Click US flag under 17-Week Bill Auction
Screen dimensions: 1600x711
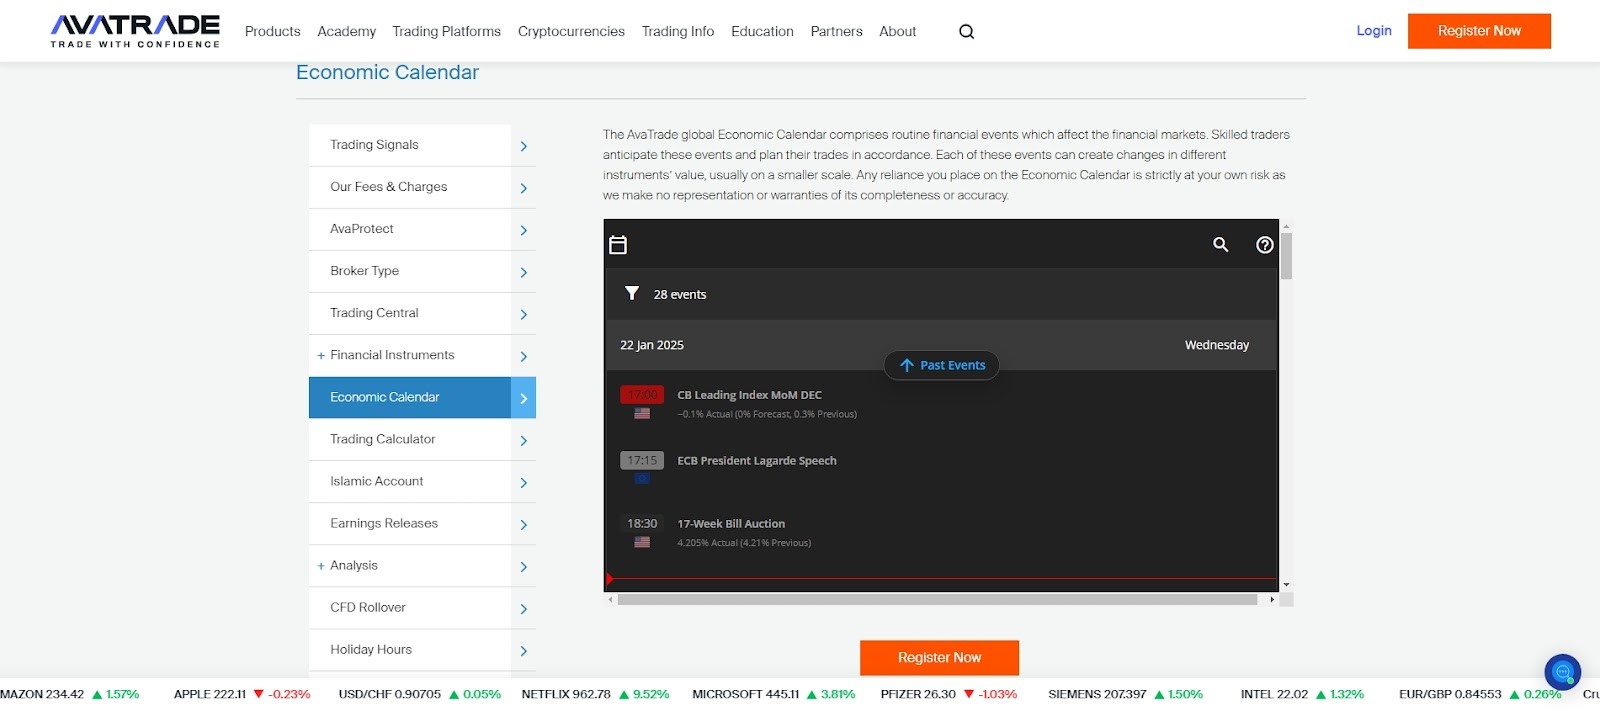coord(642,542)
